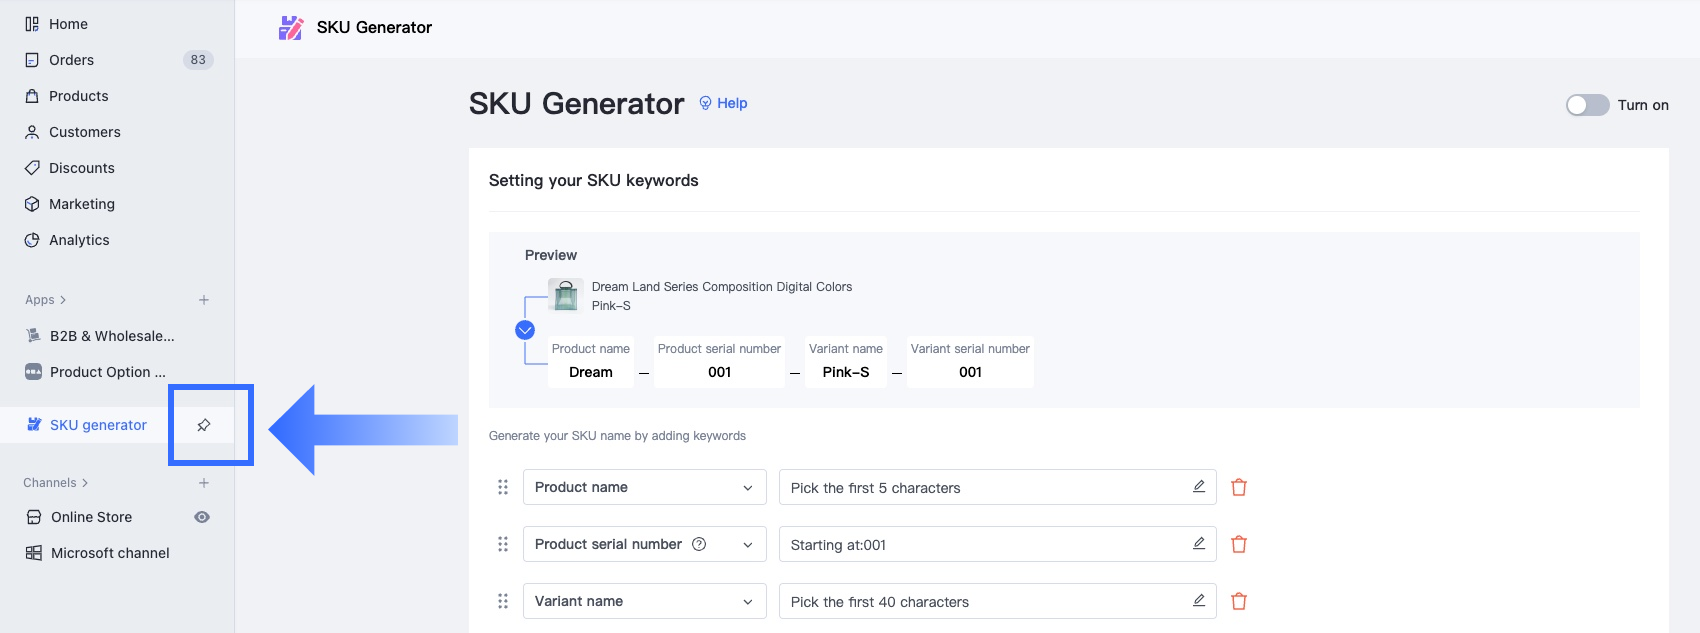Open Orders in the sidebar
This screenshot has width=1700, height=633.
click(x=71, y=60)
